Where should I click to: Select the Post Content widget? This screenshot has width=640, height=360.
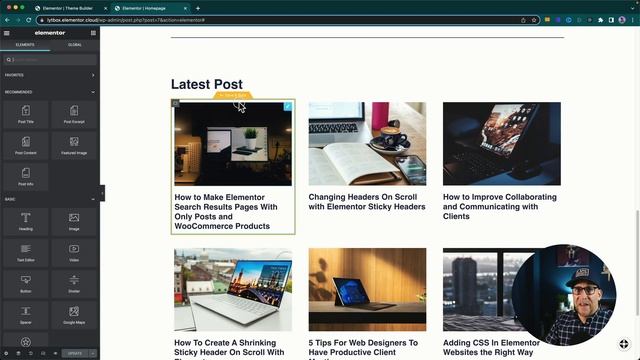[x=26, y=145]
